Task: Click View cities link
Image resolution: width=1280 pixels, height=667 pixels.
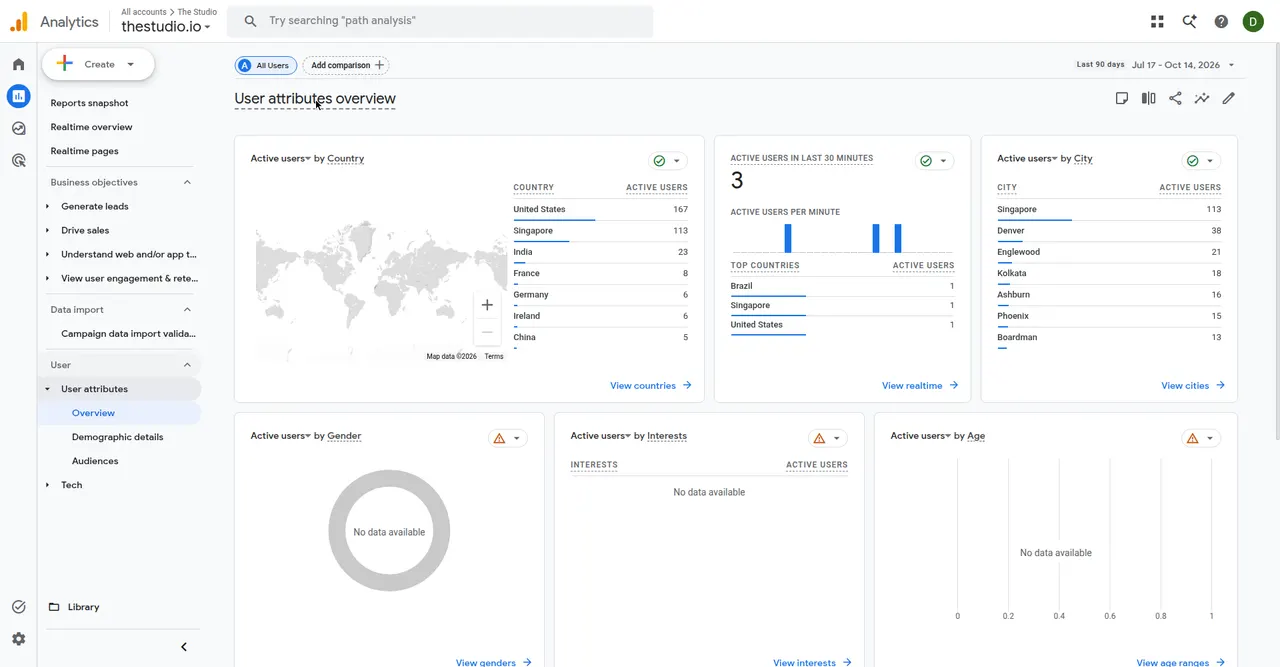Action: [1193, 385]
